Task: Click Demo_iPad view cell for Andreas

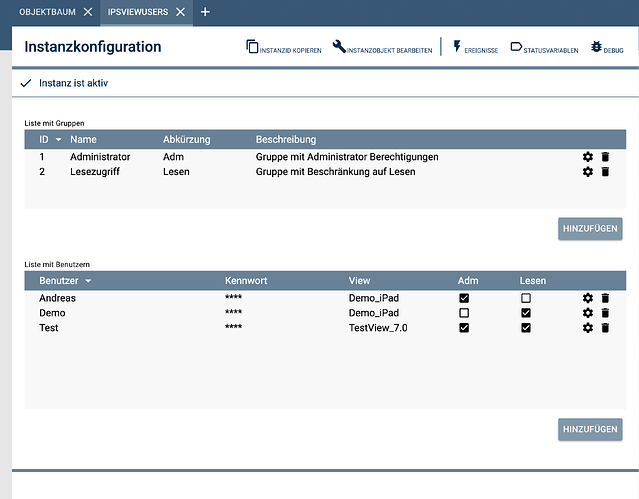Action: click(x=373, y=298)
